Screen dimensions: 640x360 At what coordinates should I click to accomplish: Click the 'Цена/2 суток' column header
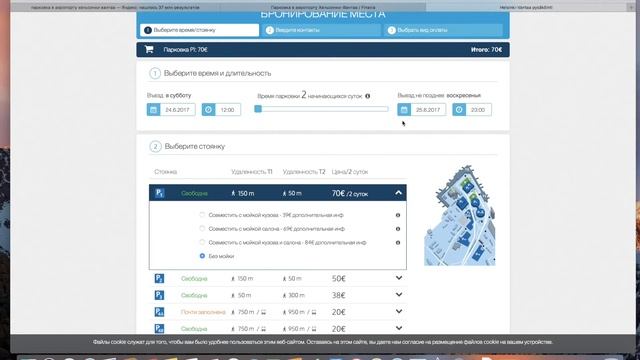[350, 172]
